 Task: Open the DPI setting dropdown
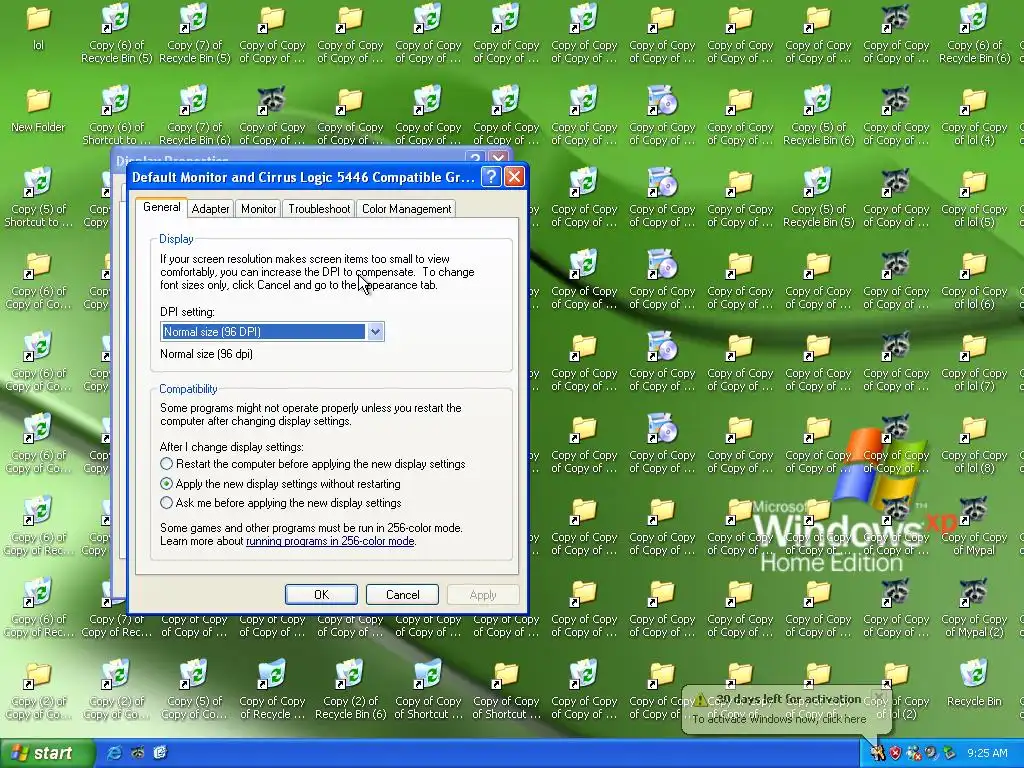[375, 332]
